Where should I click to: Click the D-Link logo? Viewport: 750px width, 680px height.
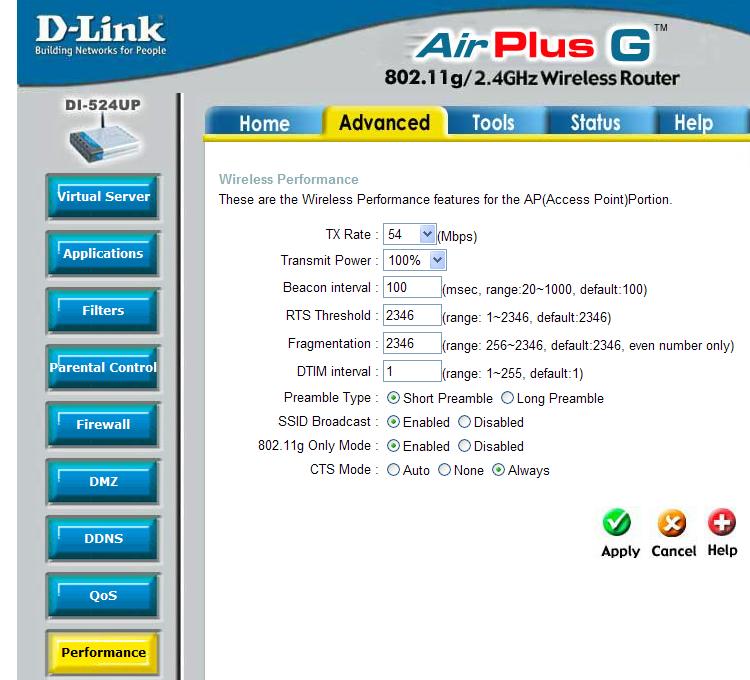[x=100, y=35]
